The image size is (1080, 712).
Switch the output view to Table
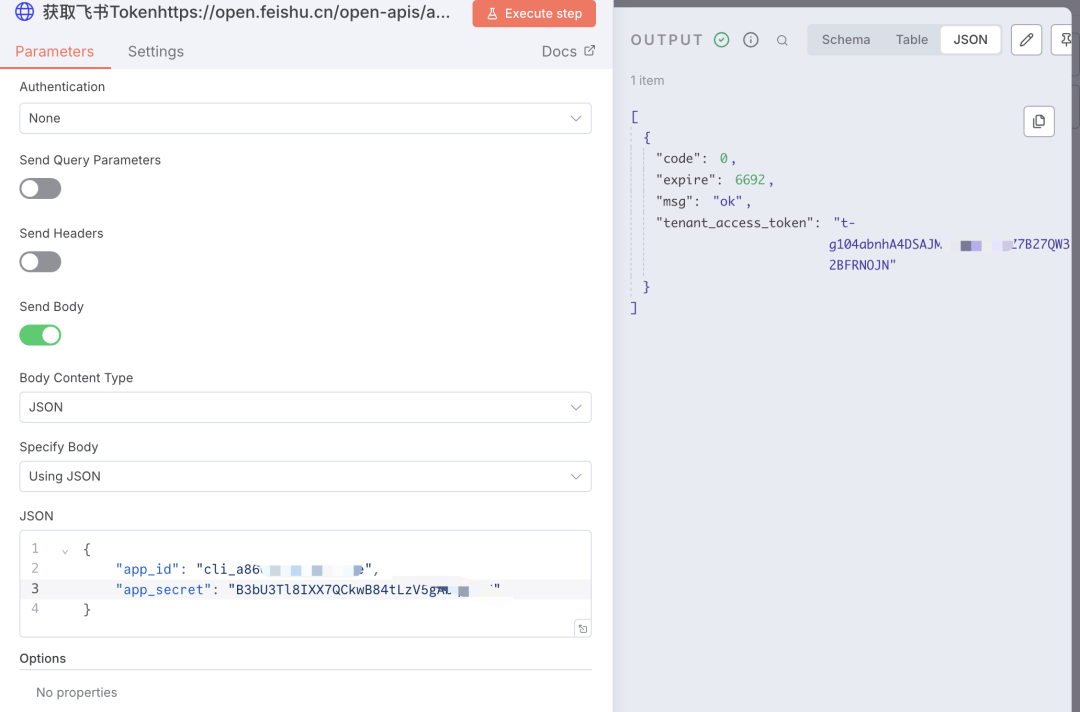(911, 40)
